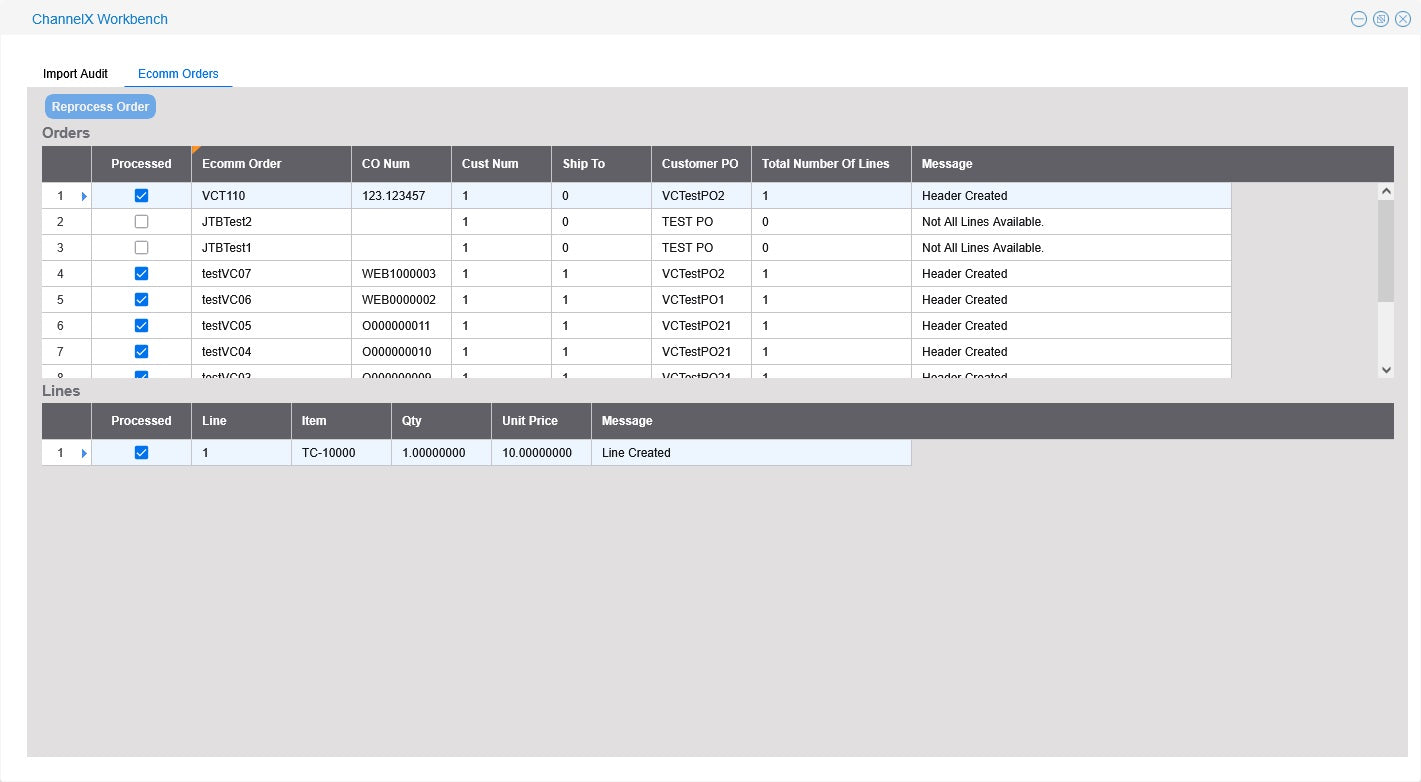Uncheck Processed checkbox for order VCT110
The height and width of the screenshot is (782, 1421).
(x=141, y=196)
